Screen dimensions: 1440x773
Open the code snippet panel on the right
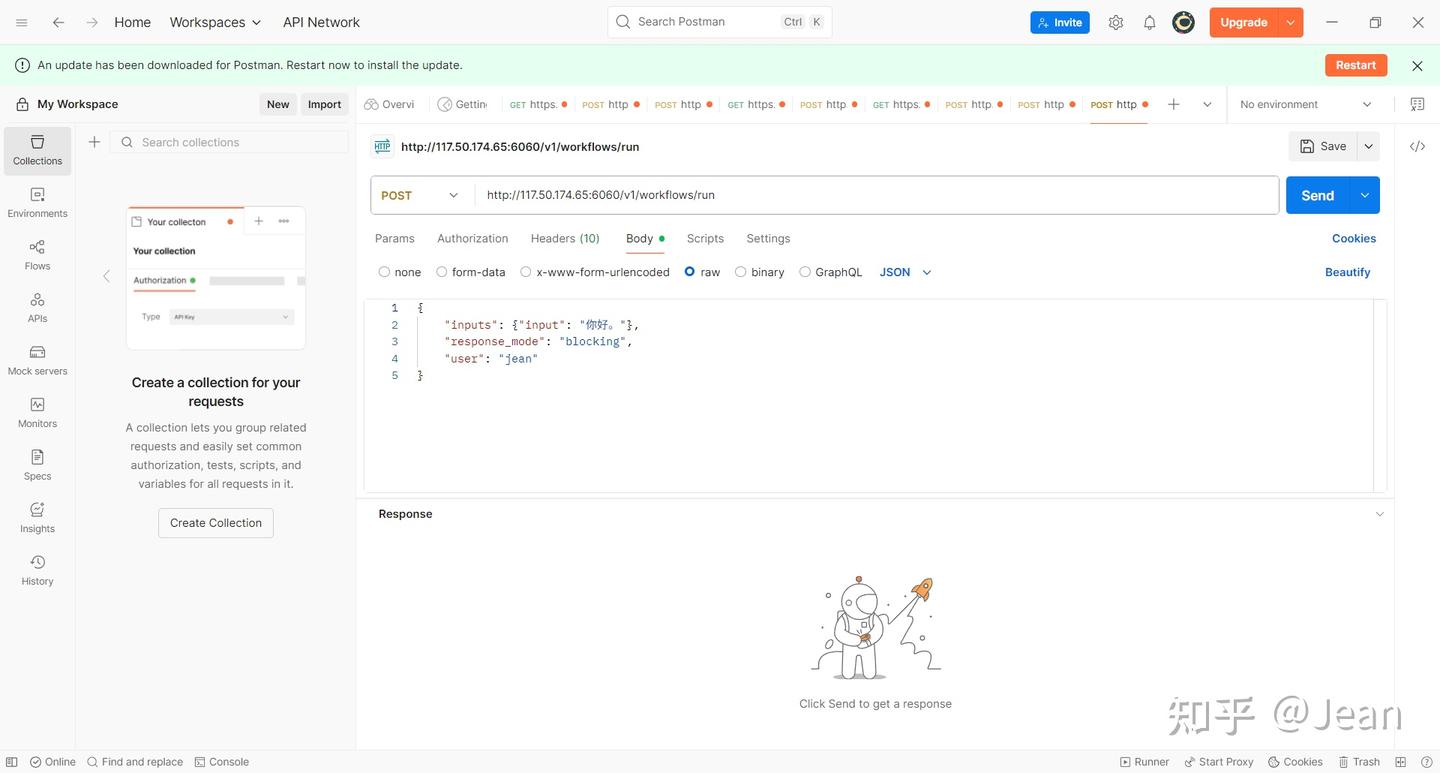click(1417, 145)
